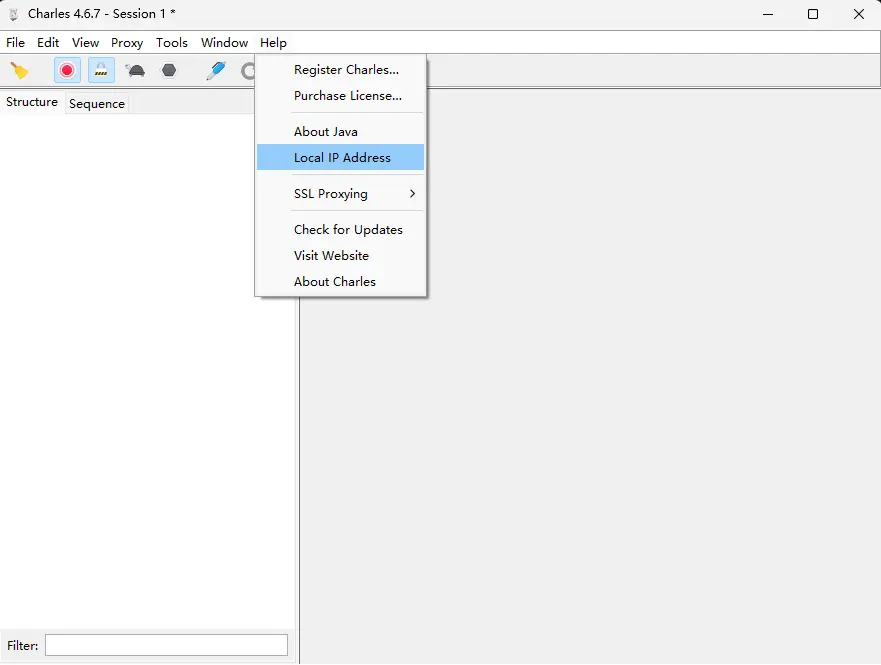
Task: Open the Edit menu
Action: point(48,43)
